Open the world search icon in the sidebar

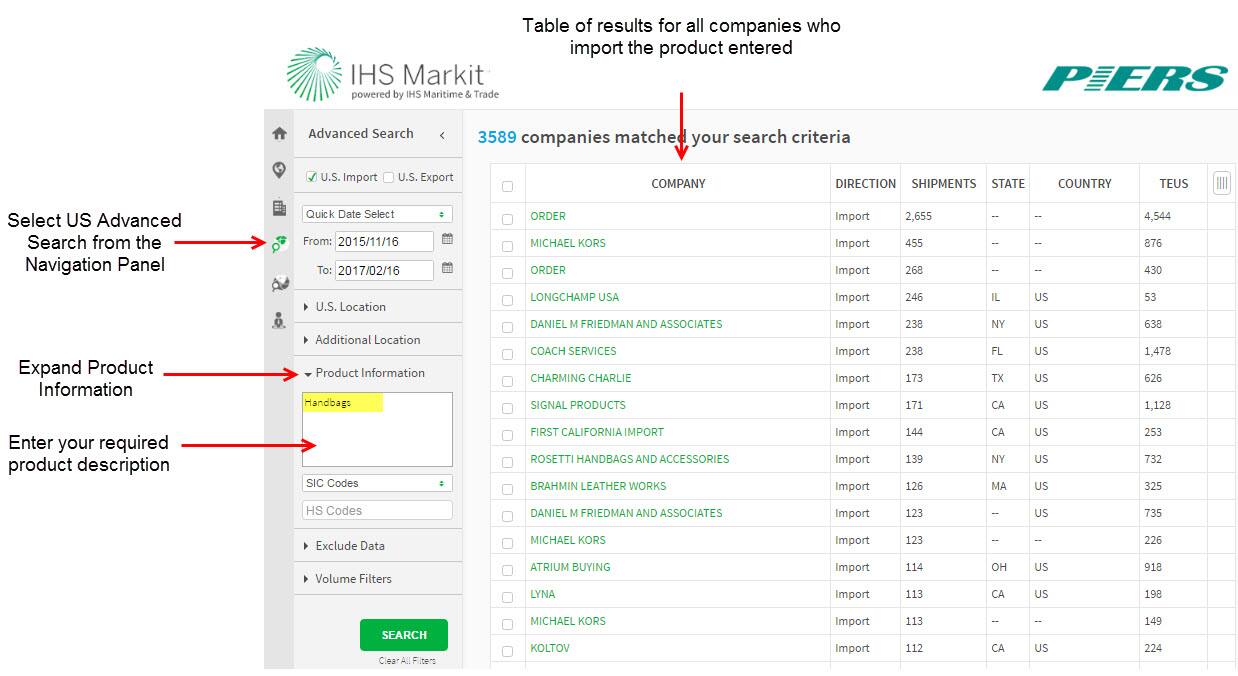tap(279, 284)
